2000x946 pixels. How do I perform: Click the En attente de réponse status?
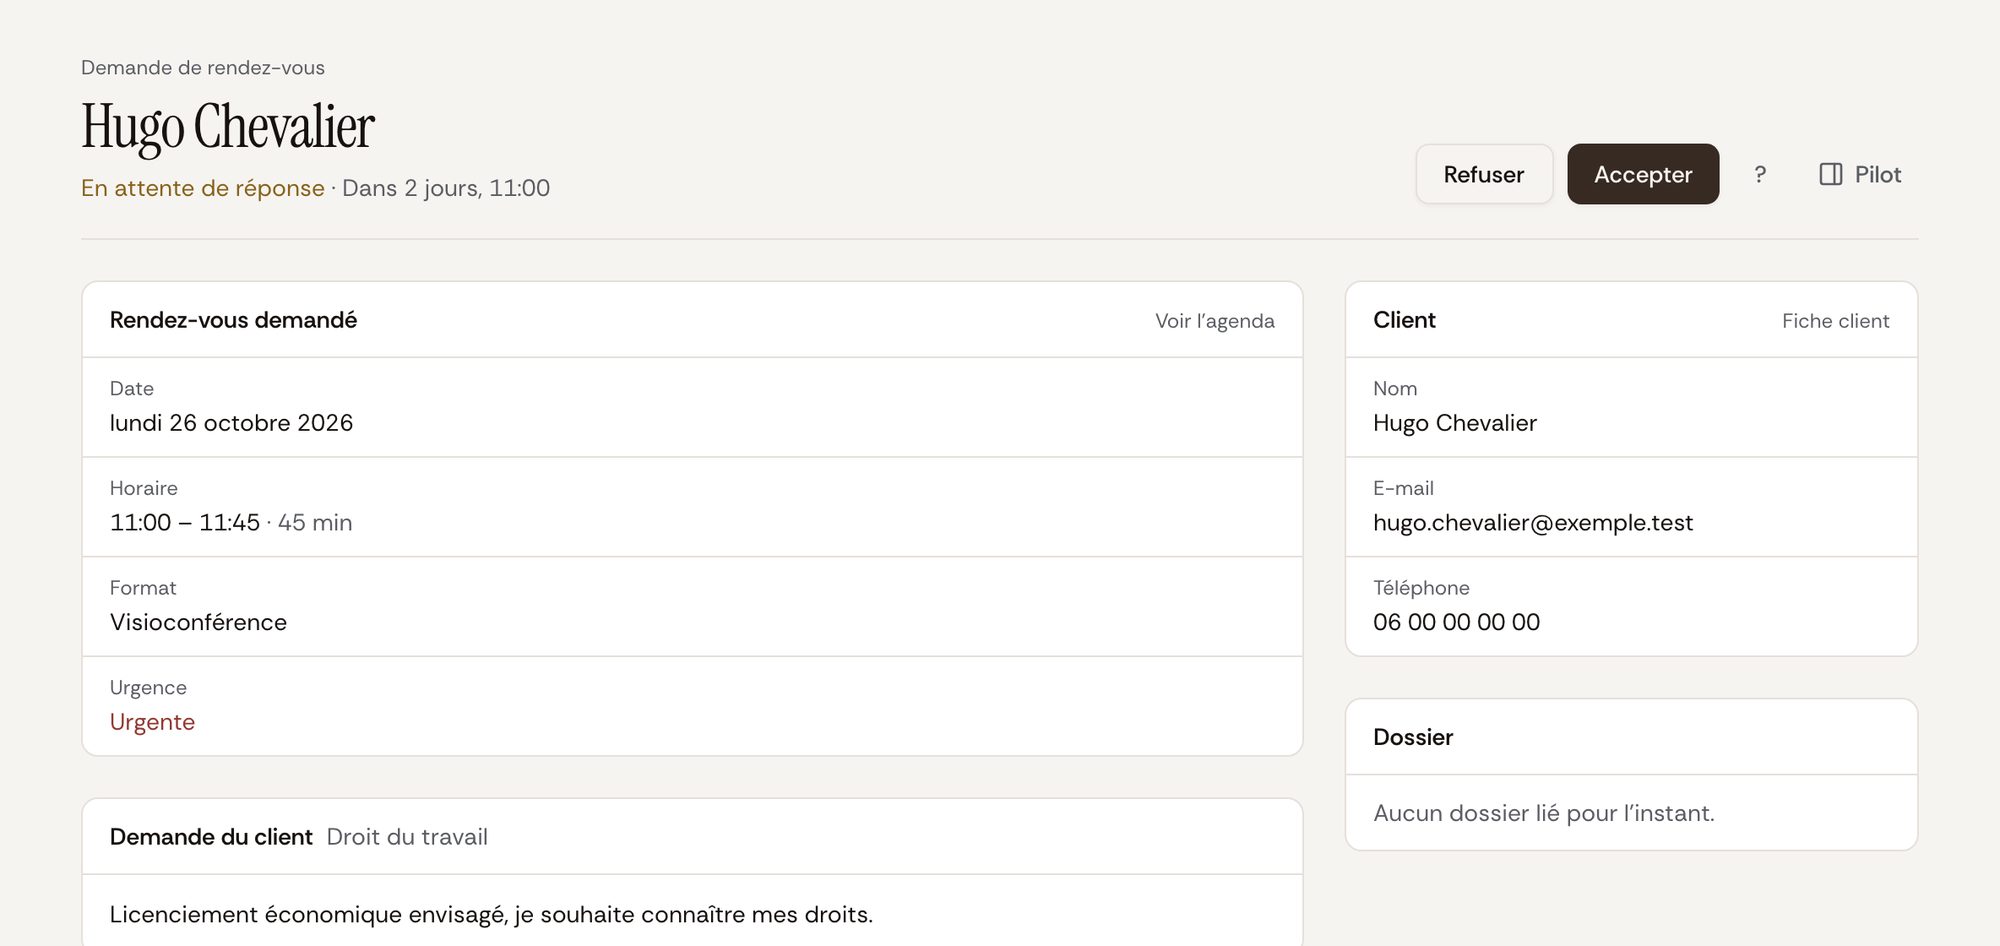click(203, 188)
